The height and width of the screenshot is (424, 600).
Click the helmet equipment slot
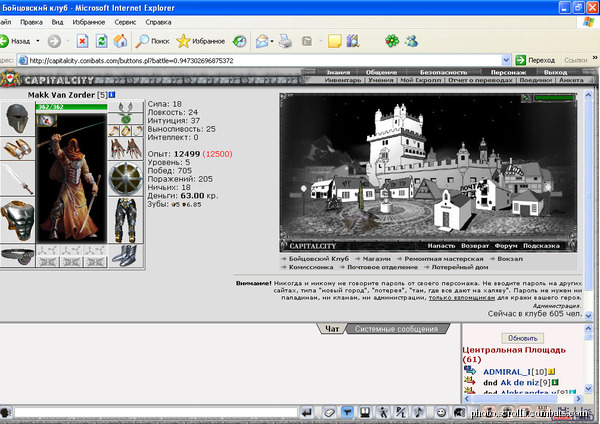coord(17,118)
